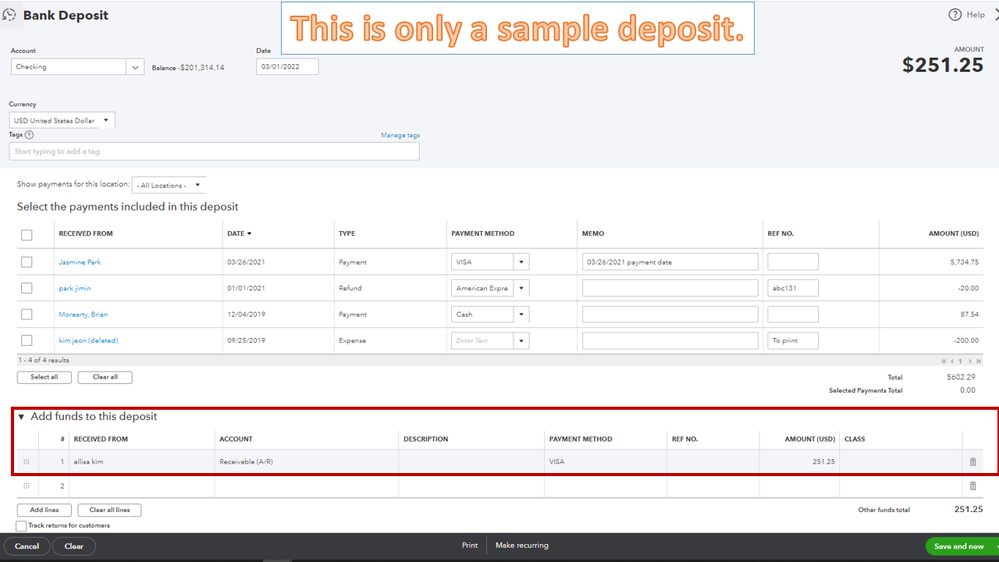Check the Jasmine Park payment row

tap(27, 262)
